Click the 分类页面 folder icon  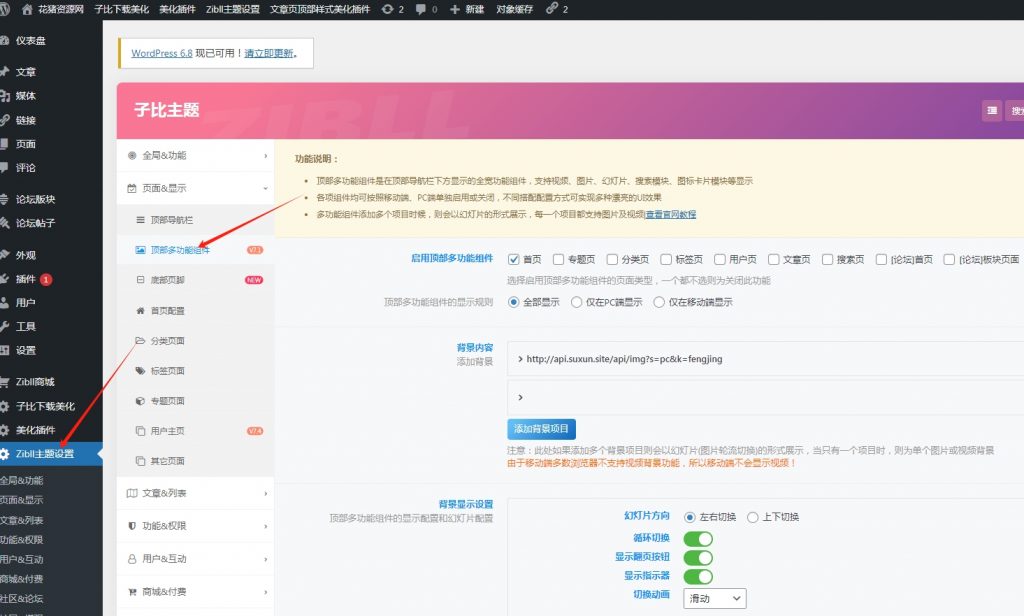pos(140,340)
